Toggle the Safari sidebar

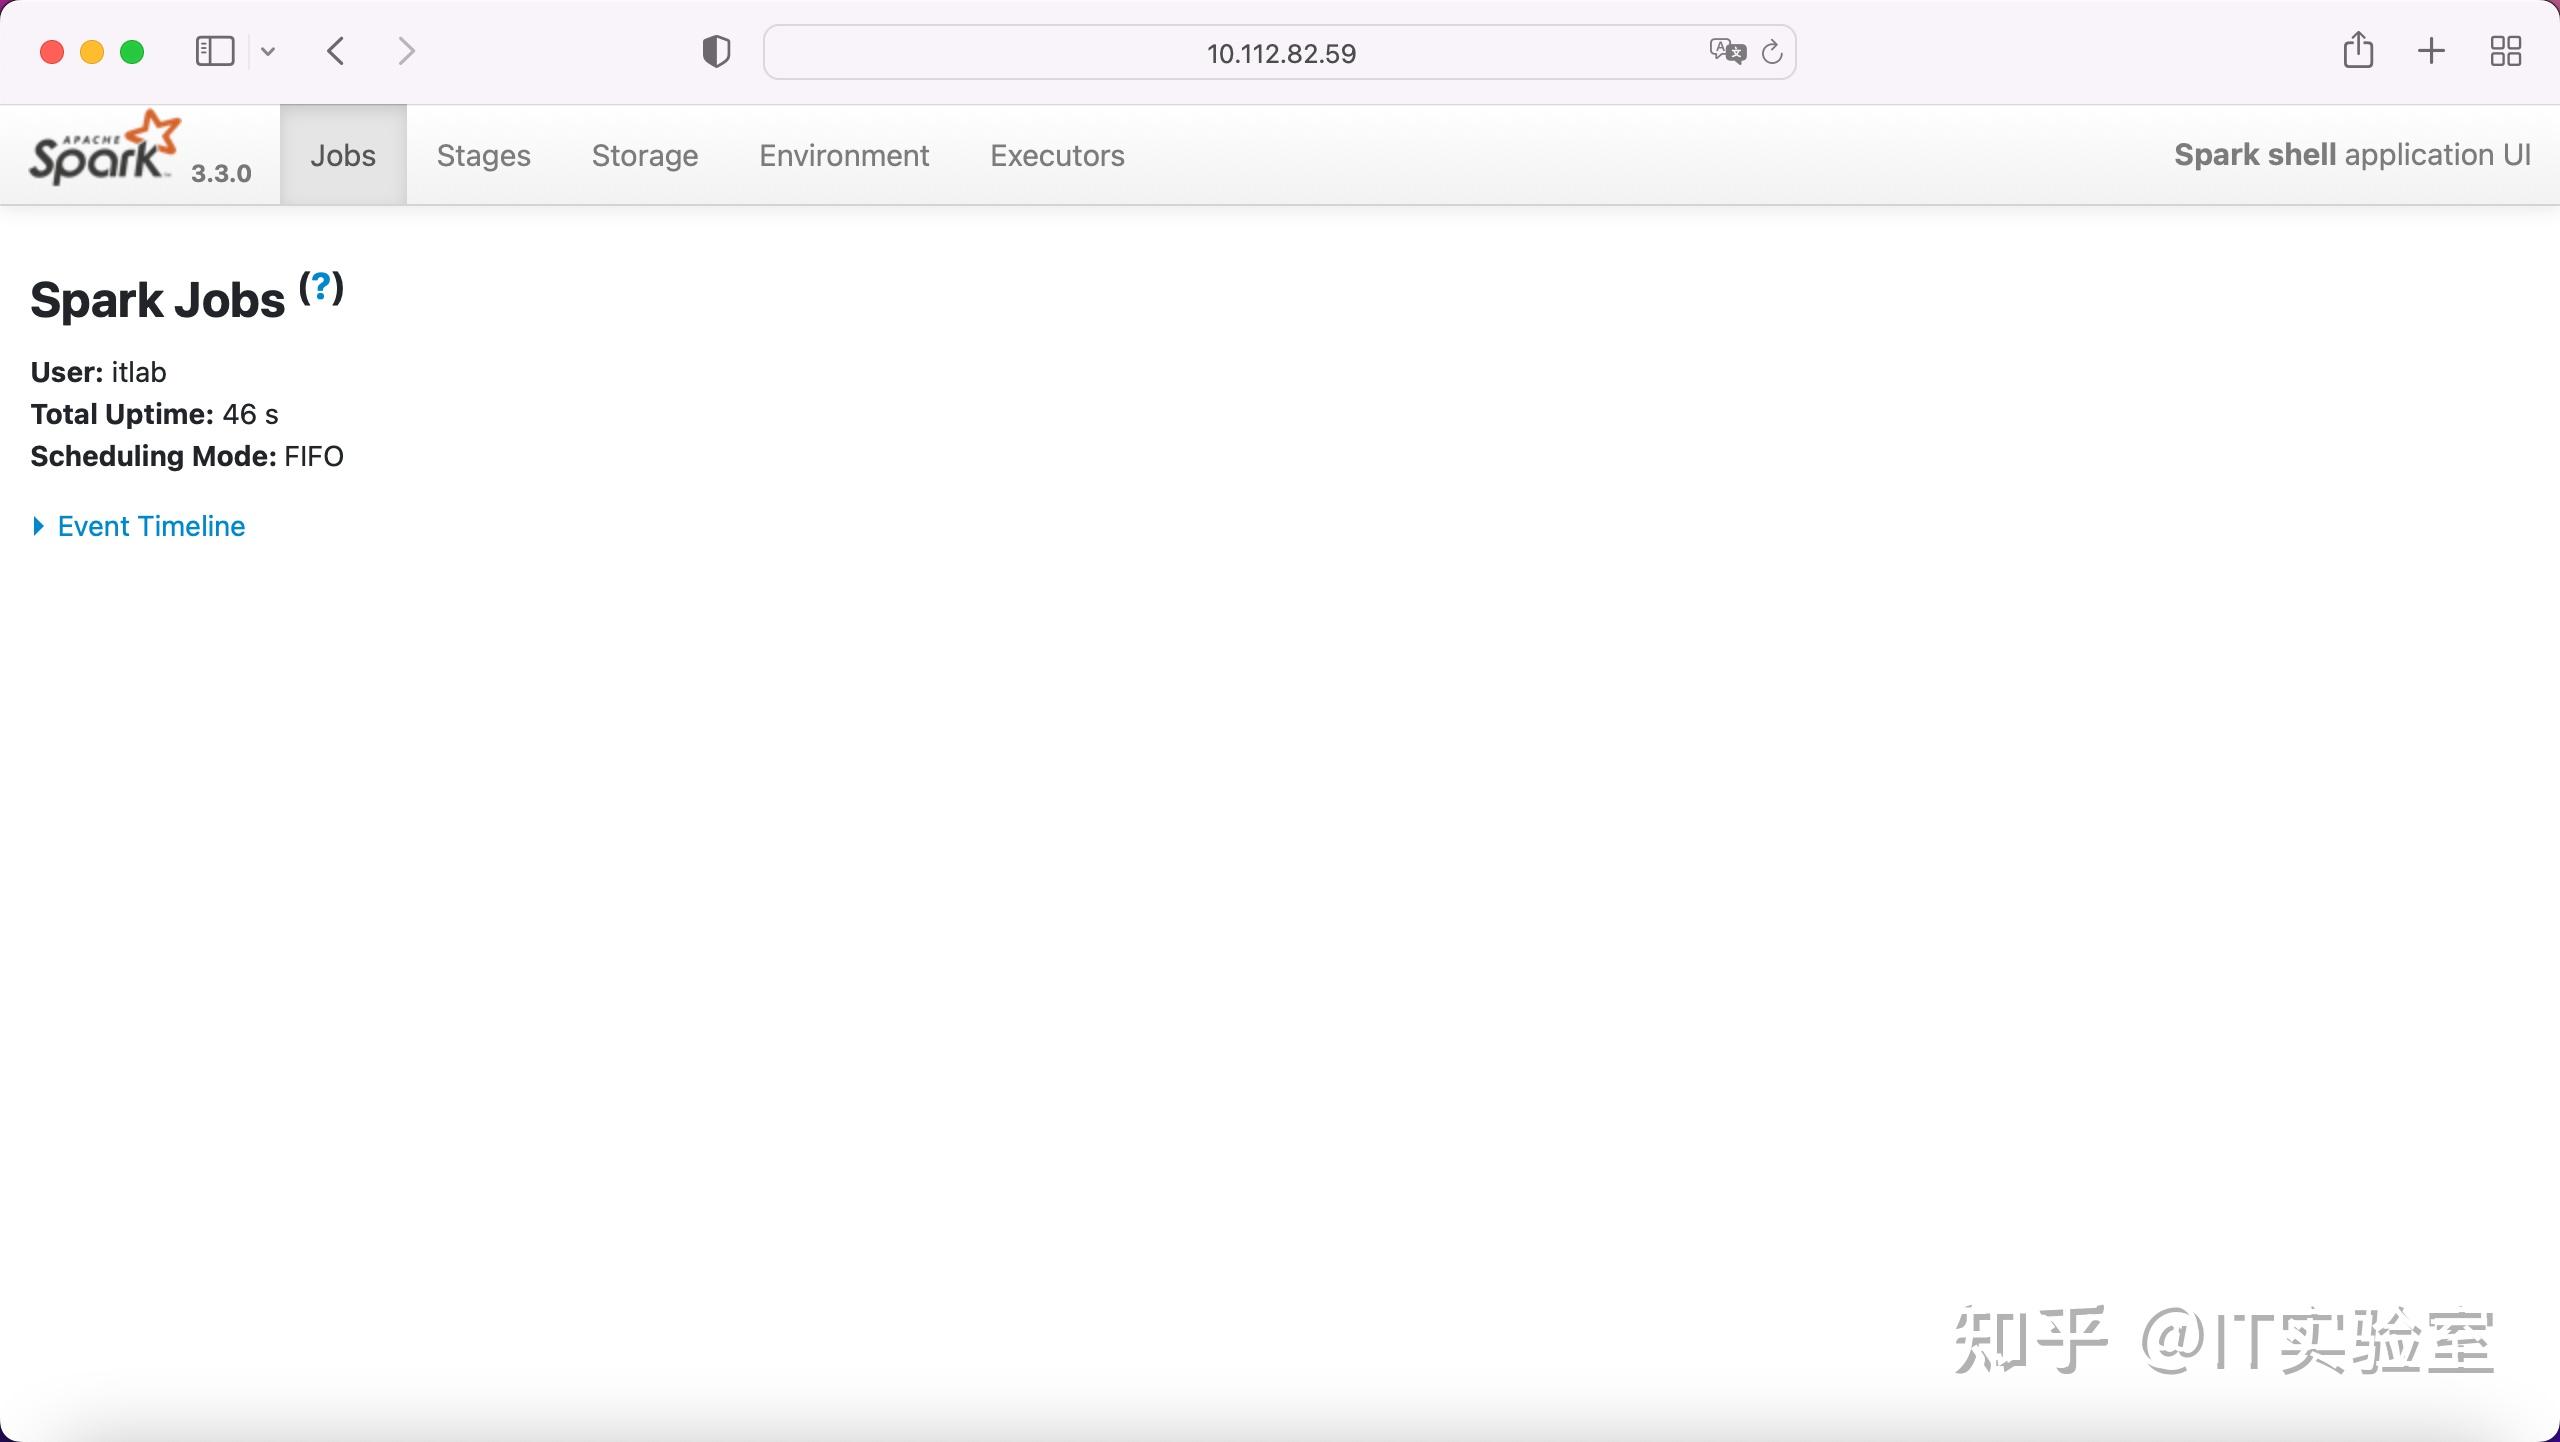[x=214, y=51]
